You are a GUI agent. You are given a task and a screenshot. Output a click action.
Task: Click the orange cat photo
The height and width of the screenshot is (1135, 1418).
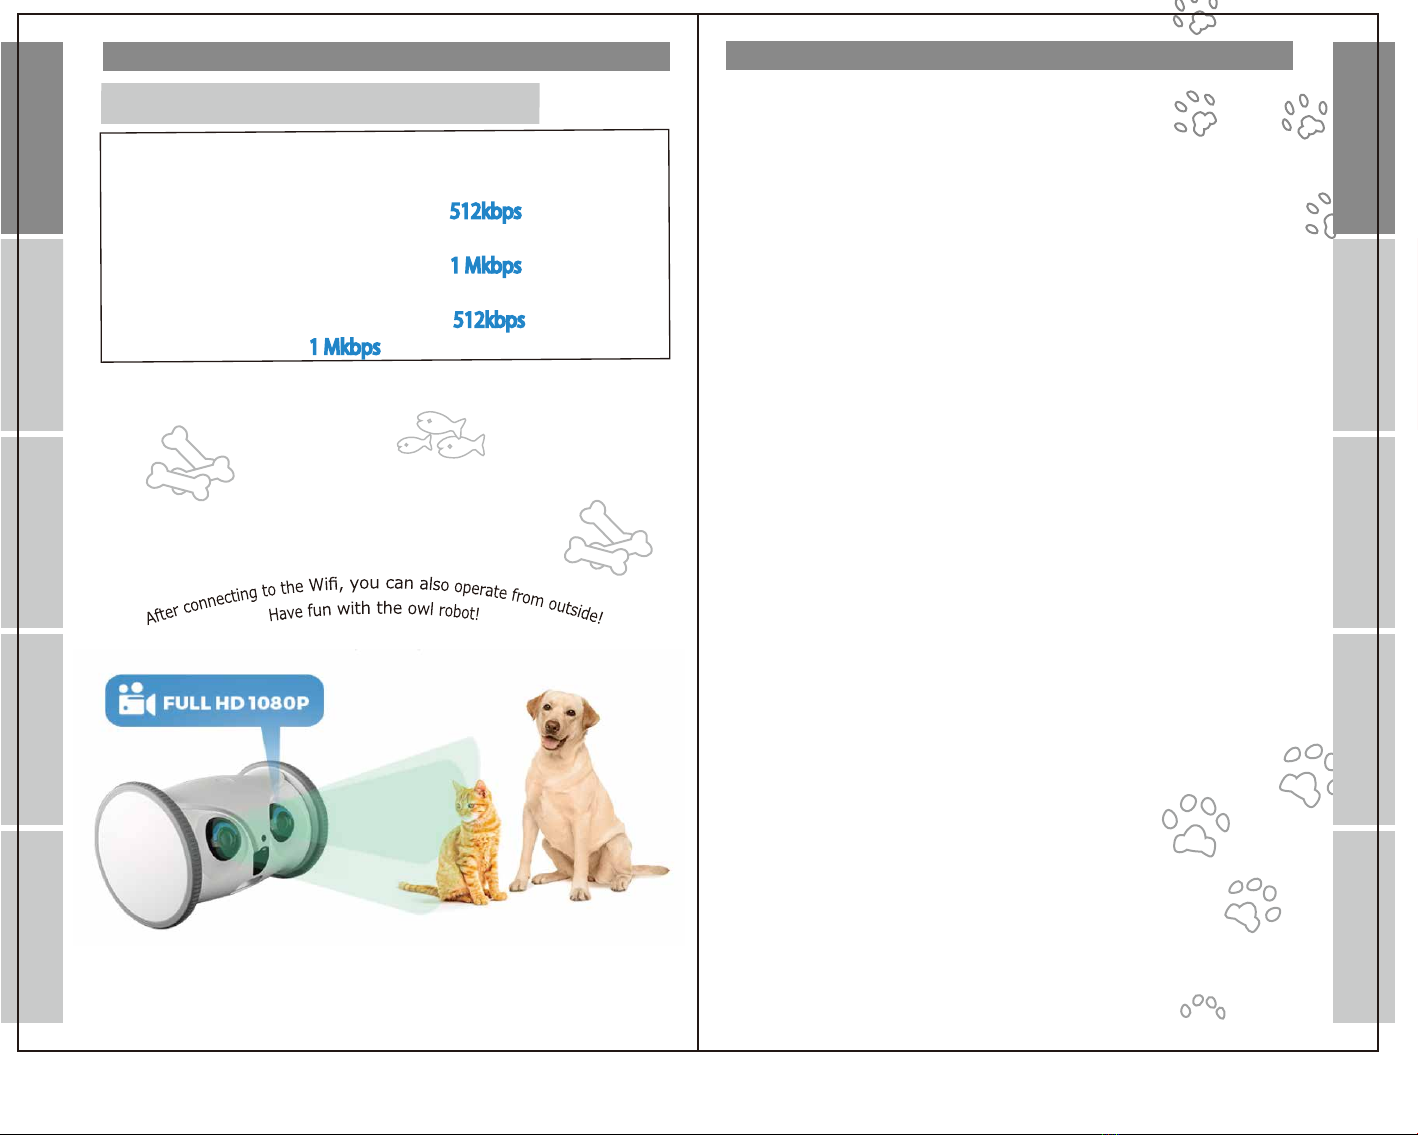tap(455, 845)
